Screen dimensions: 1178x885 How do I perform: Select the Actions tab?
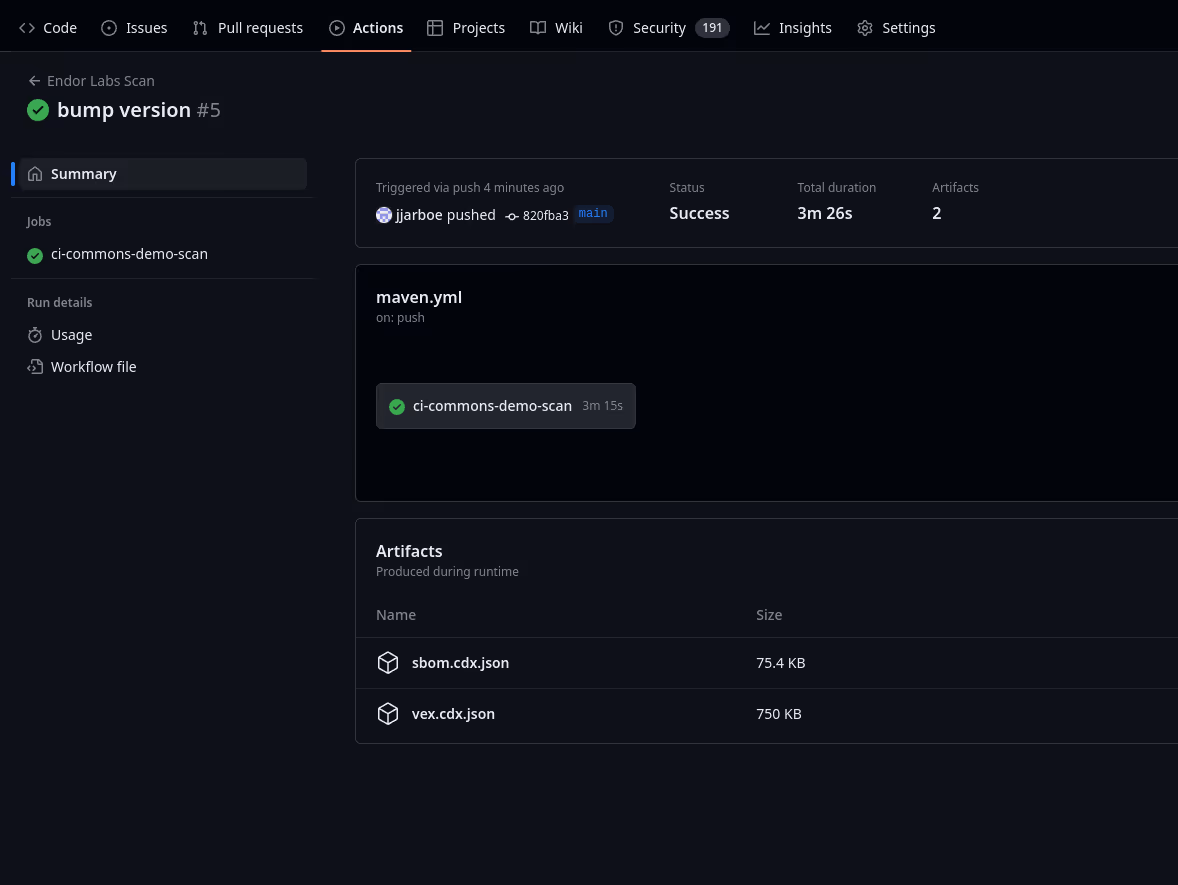(x=367, y=28)
